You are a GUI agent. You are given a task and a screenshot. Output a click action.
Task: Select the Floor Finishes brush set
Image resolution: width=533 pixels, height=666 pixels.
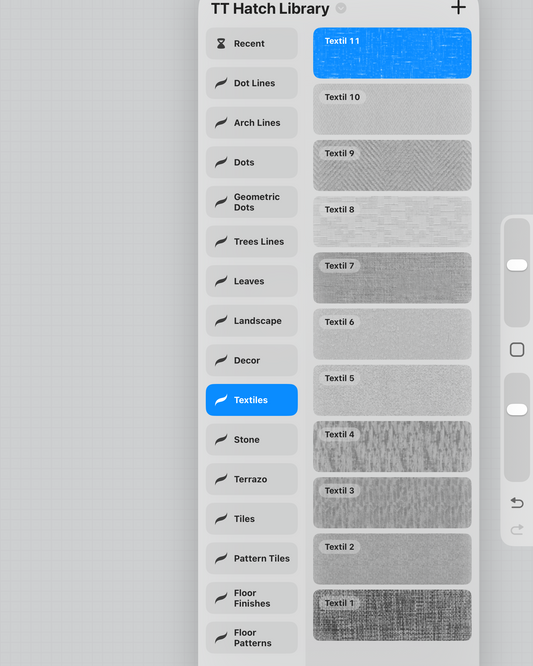click(252, 598)
